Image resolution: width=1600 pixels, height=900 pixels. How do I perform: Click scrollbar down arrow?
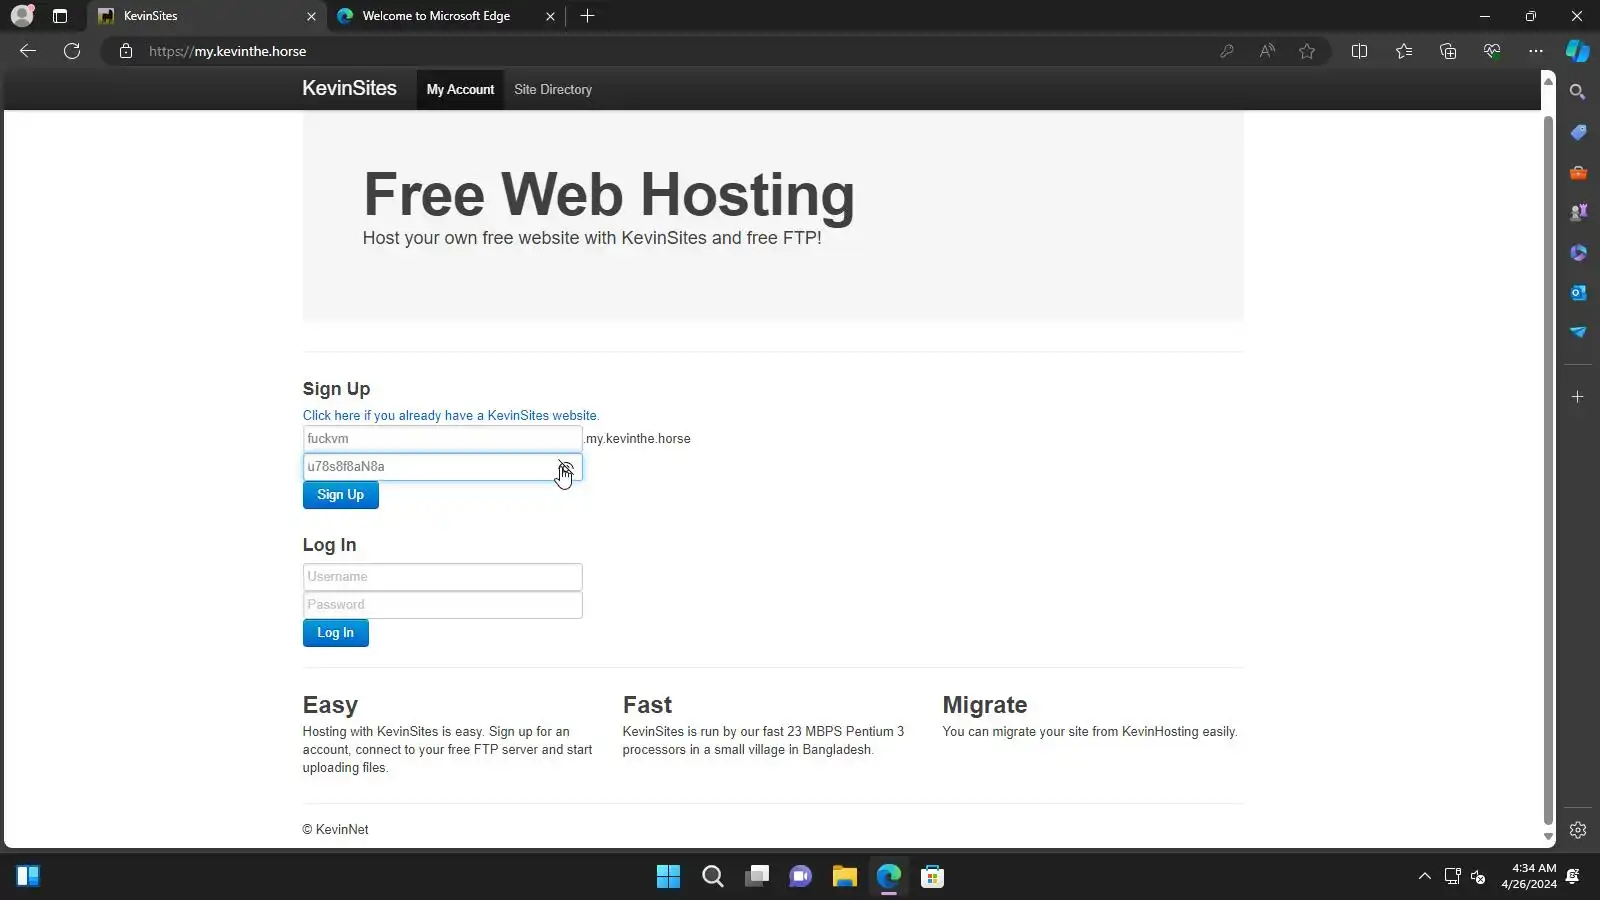pyautogui.click(x=1548, y=837)
